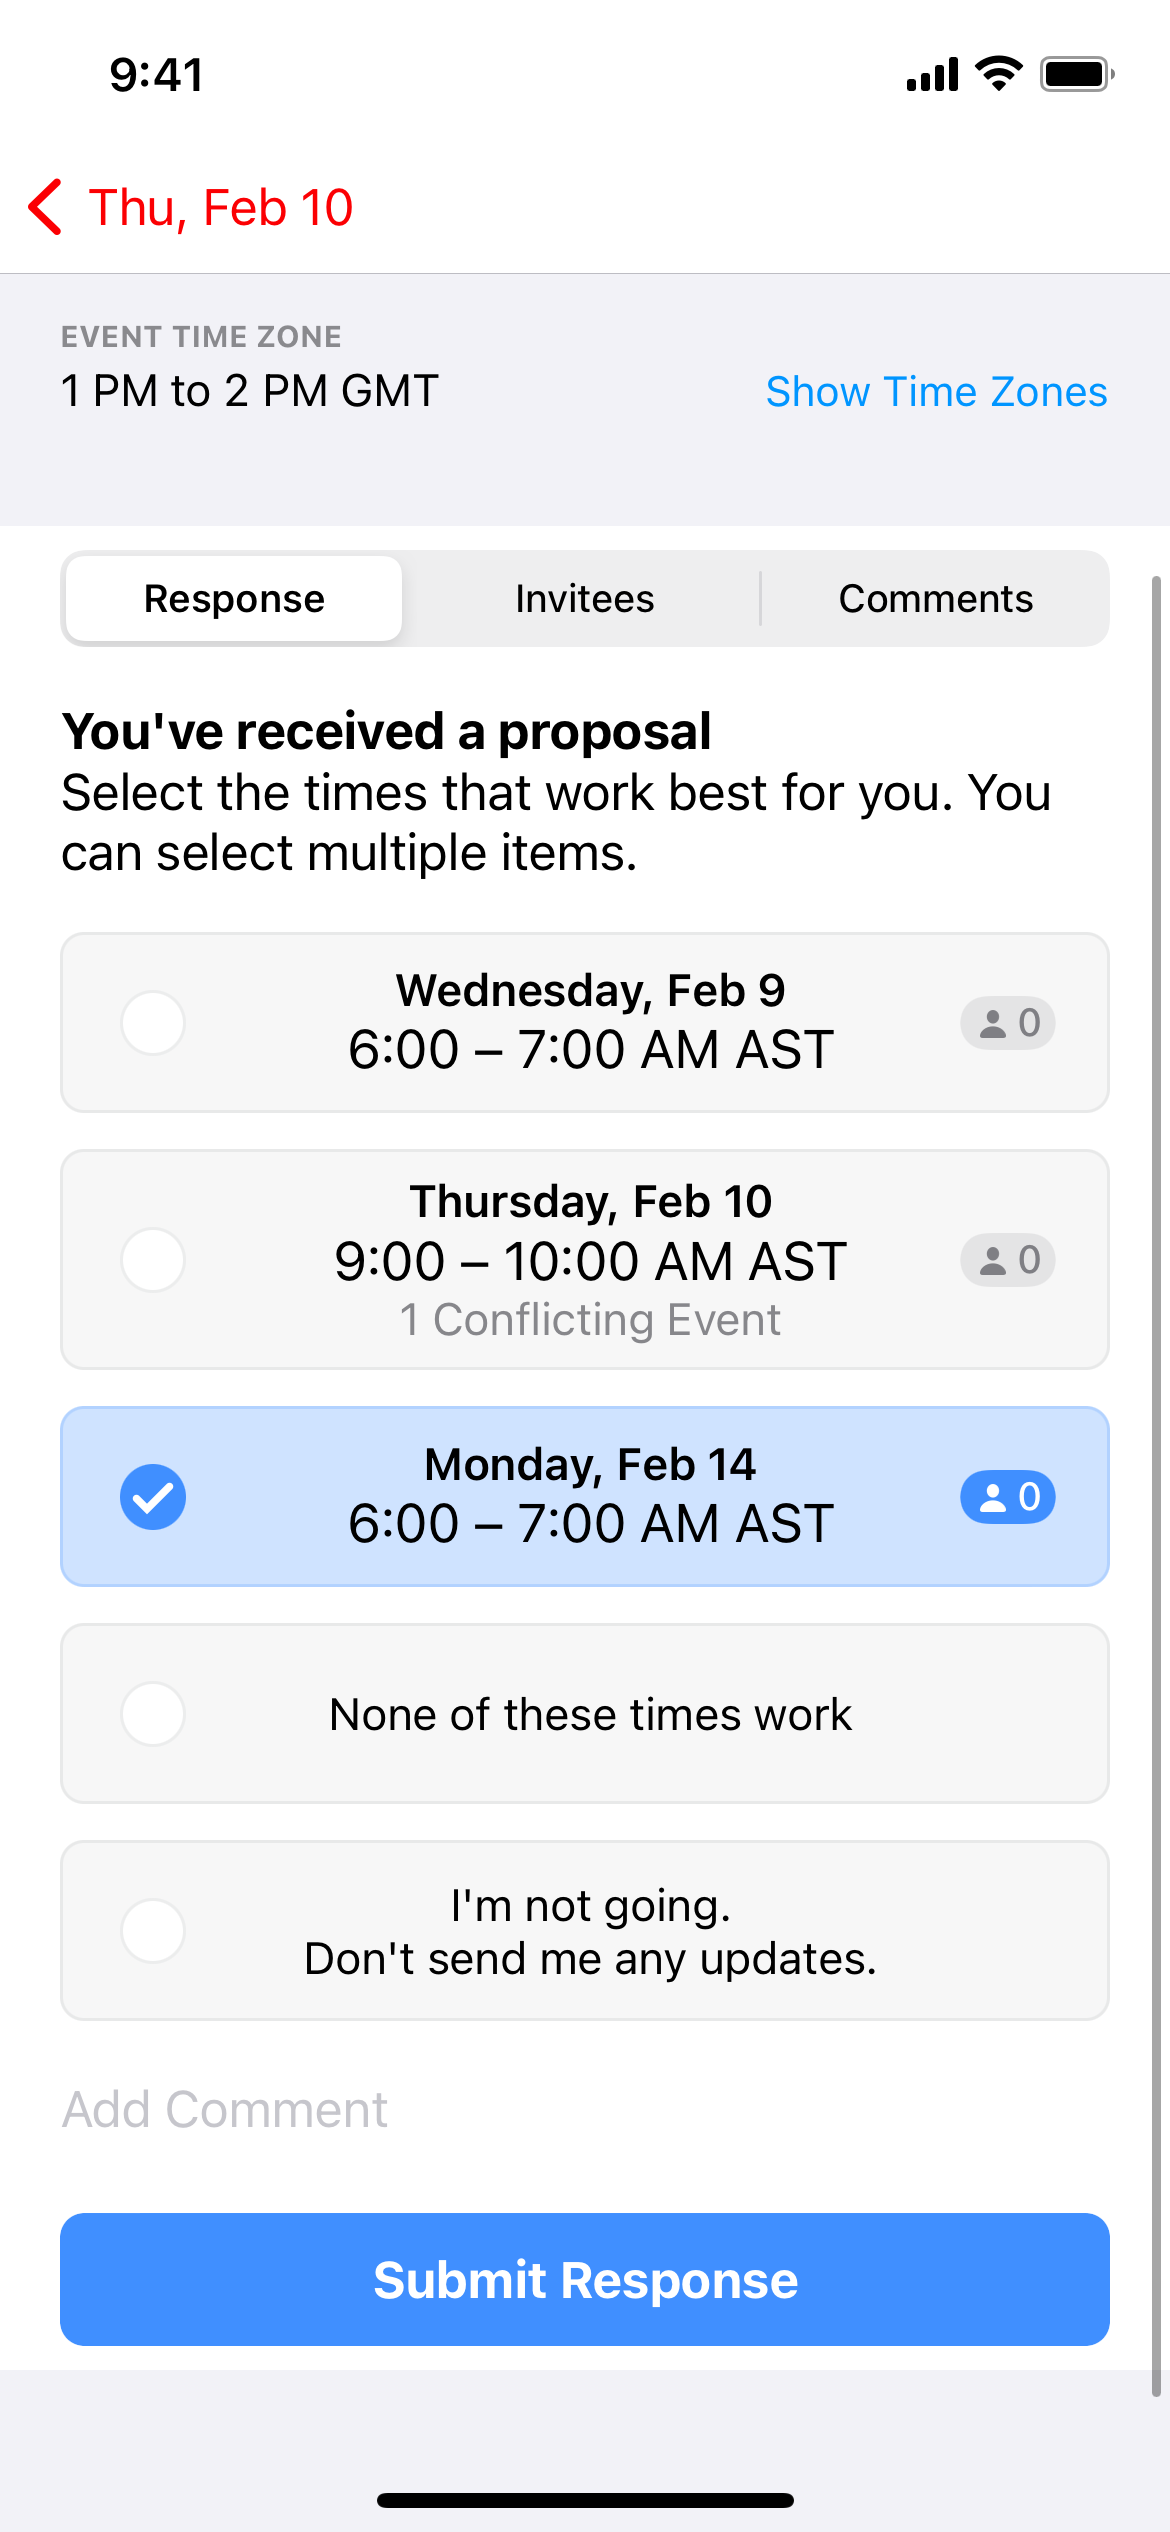Switch to the Invitees tab
1170x2532 pixels.
coord(584,599)
